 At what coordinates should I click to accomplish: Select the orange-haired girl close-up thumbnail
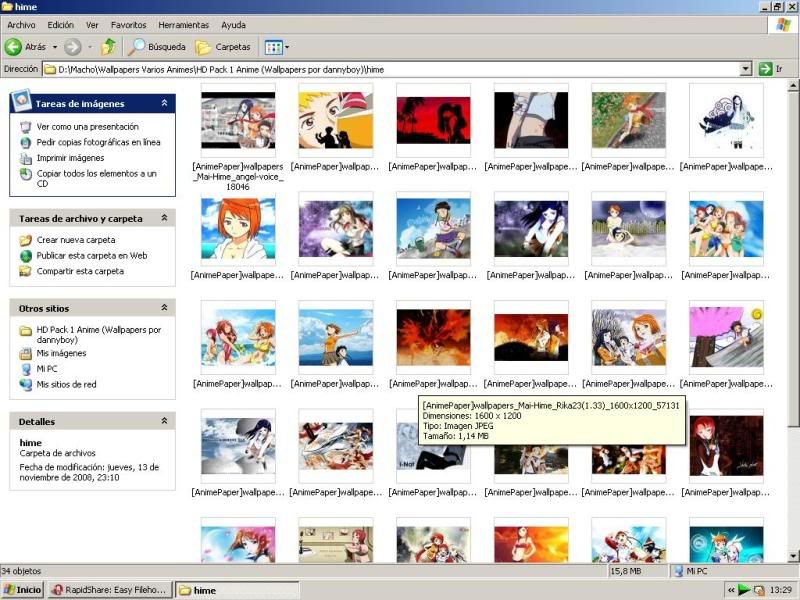238,229
